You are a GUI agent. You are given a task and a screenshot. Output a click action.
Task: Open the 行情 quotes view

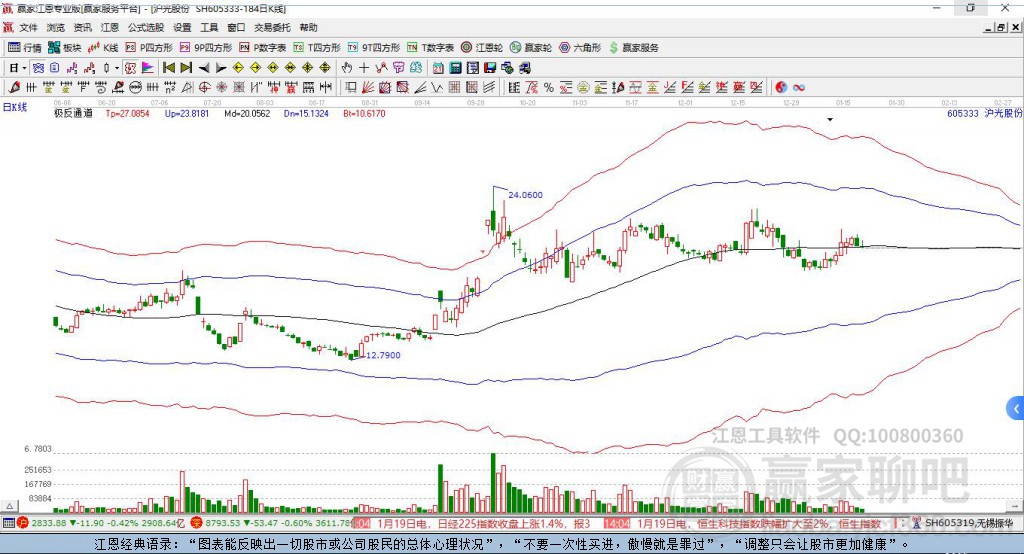click(25, 48)
